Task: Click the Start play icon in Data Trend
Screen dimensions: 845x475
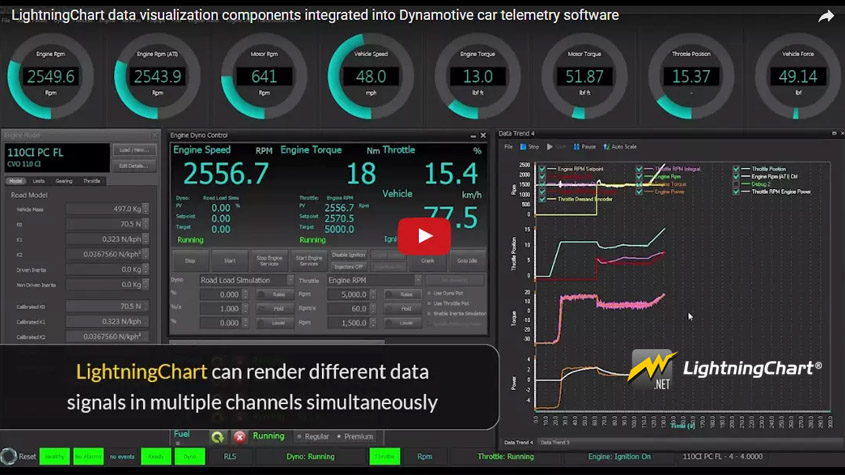Action: coord(550,147)
